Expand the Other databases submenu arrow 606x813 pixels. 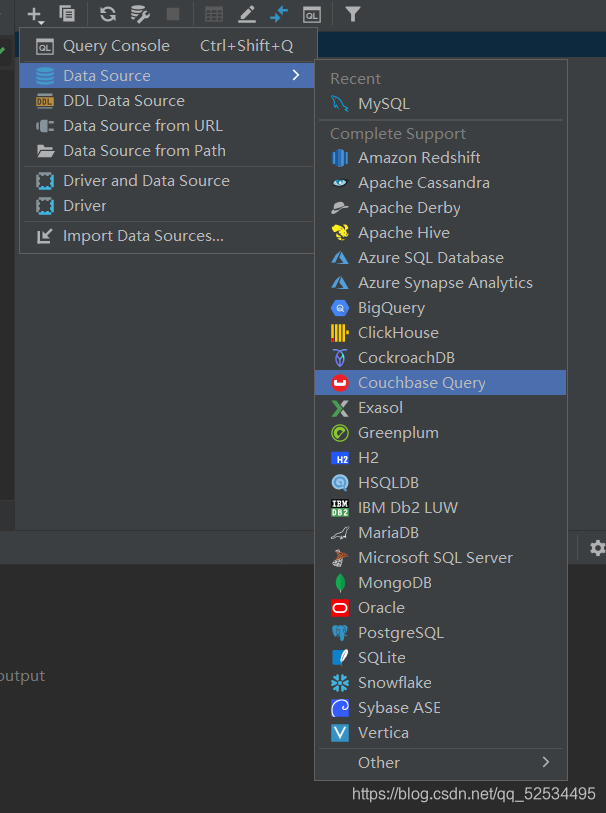pyautogui.click(x=545, y=762)
